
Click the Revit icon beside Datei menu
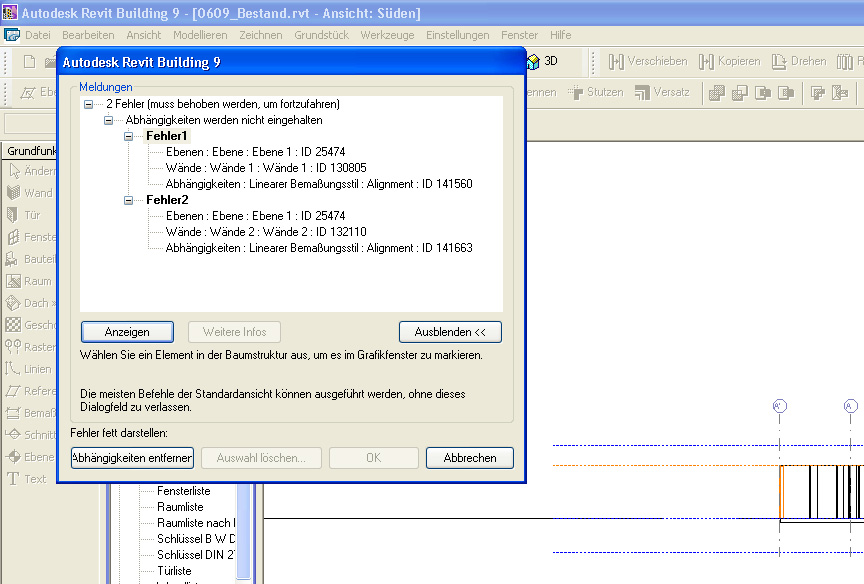click(12, 35)
